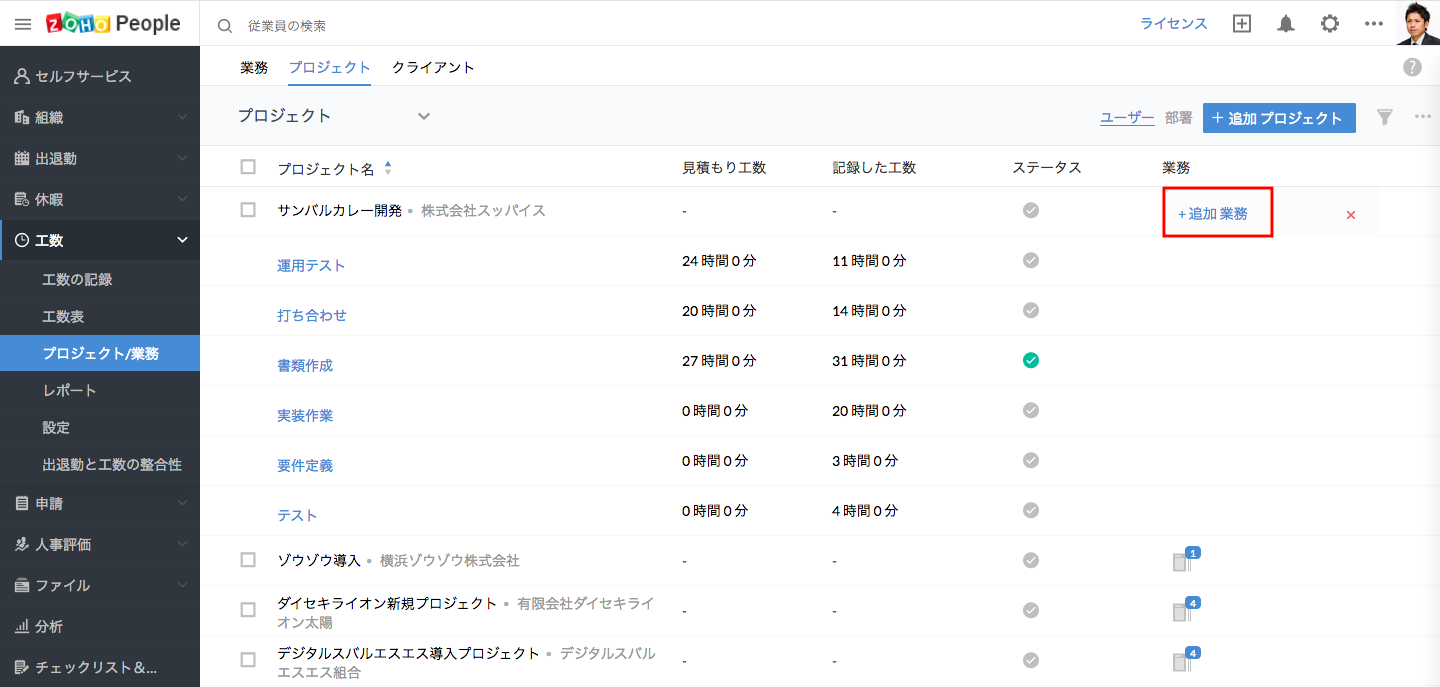The image size is (1440, 687).
Task: Switch to the 業務 tab
Action: [x=254, y=68]
